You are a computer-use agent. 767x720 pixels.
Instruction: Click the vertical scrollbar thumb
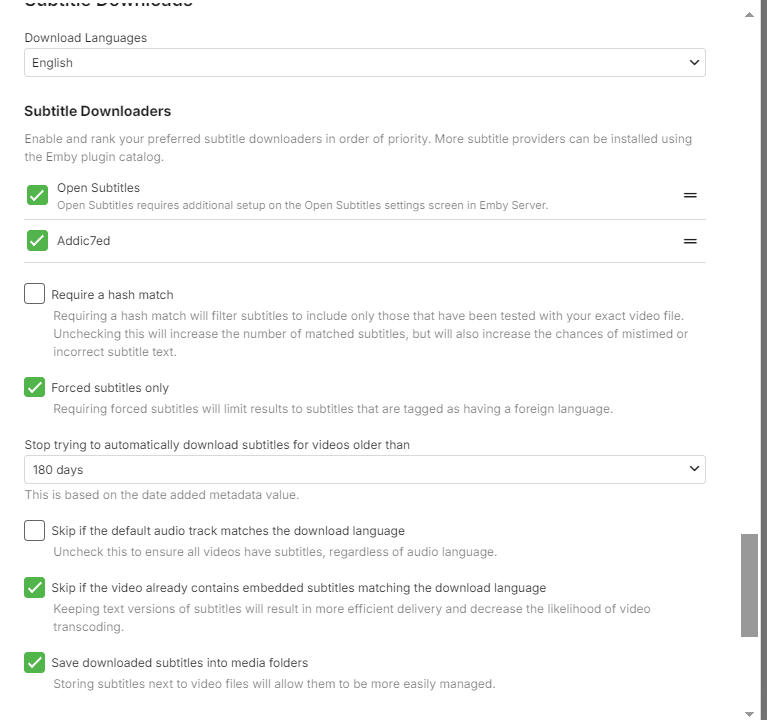pos(749,585)
